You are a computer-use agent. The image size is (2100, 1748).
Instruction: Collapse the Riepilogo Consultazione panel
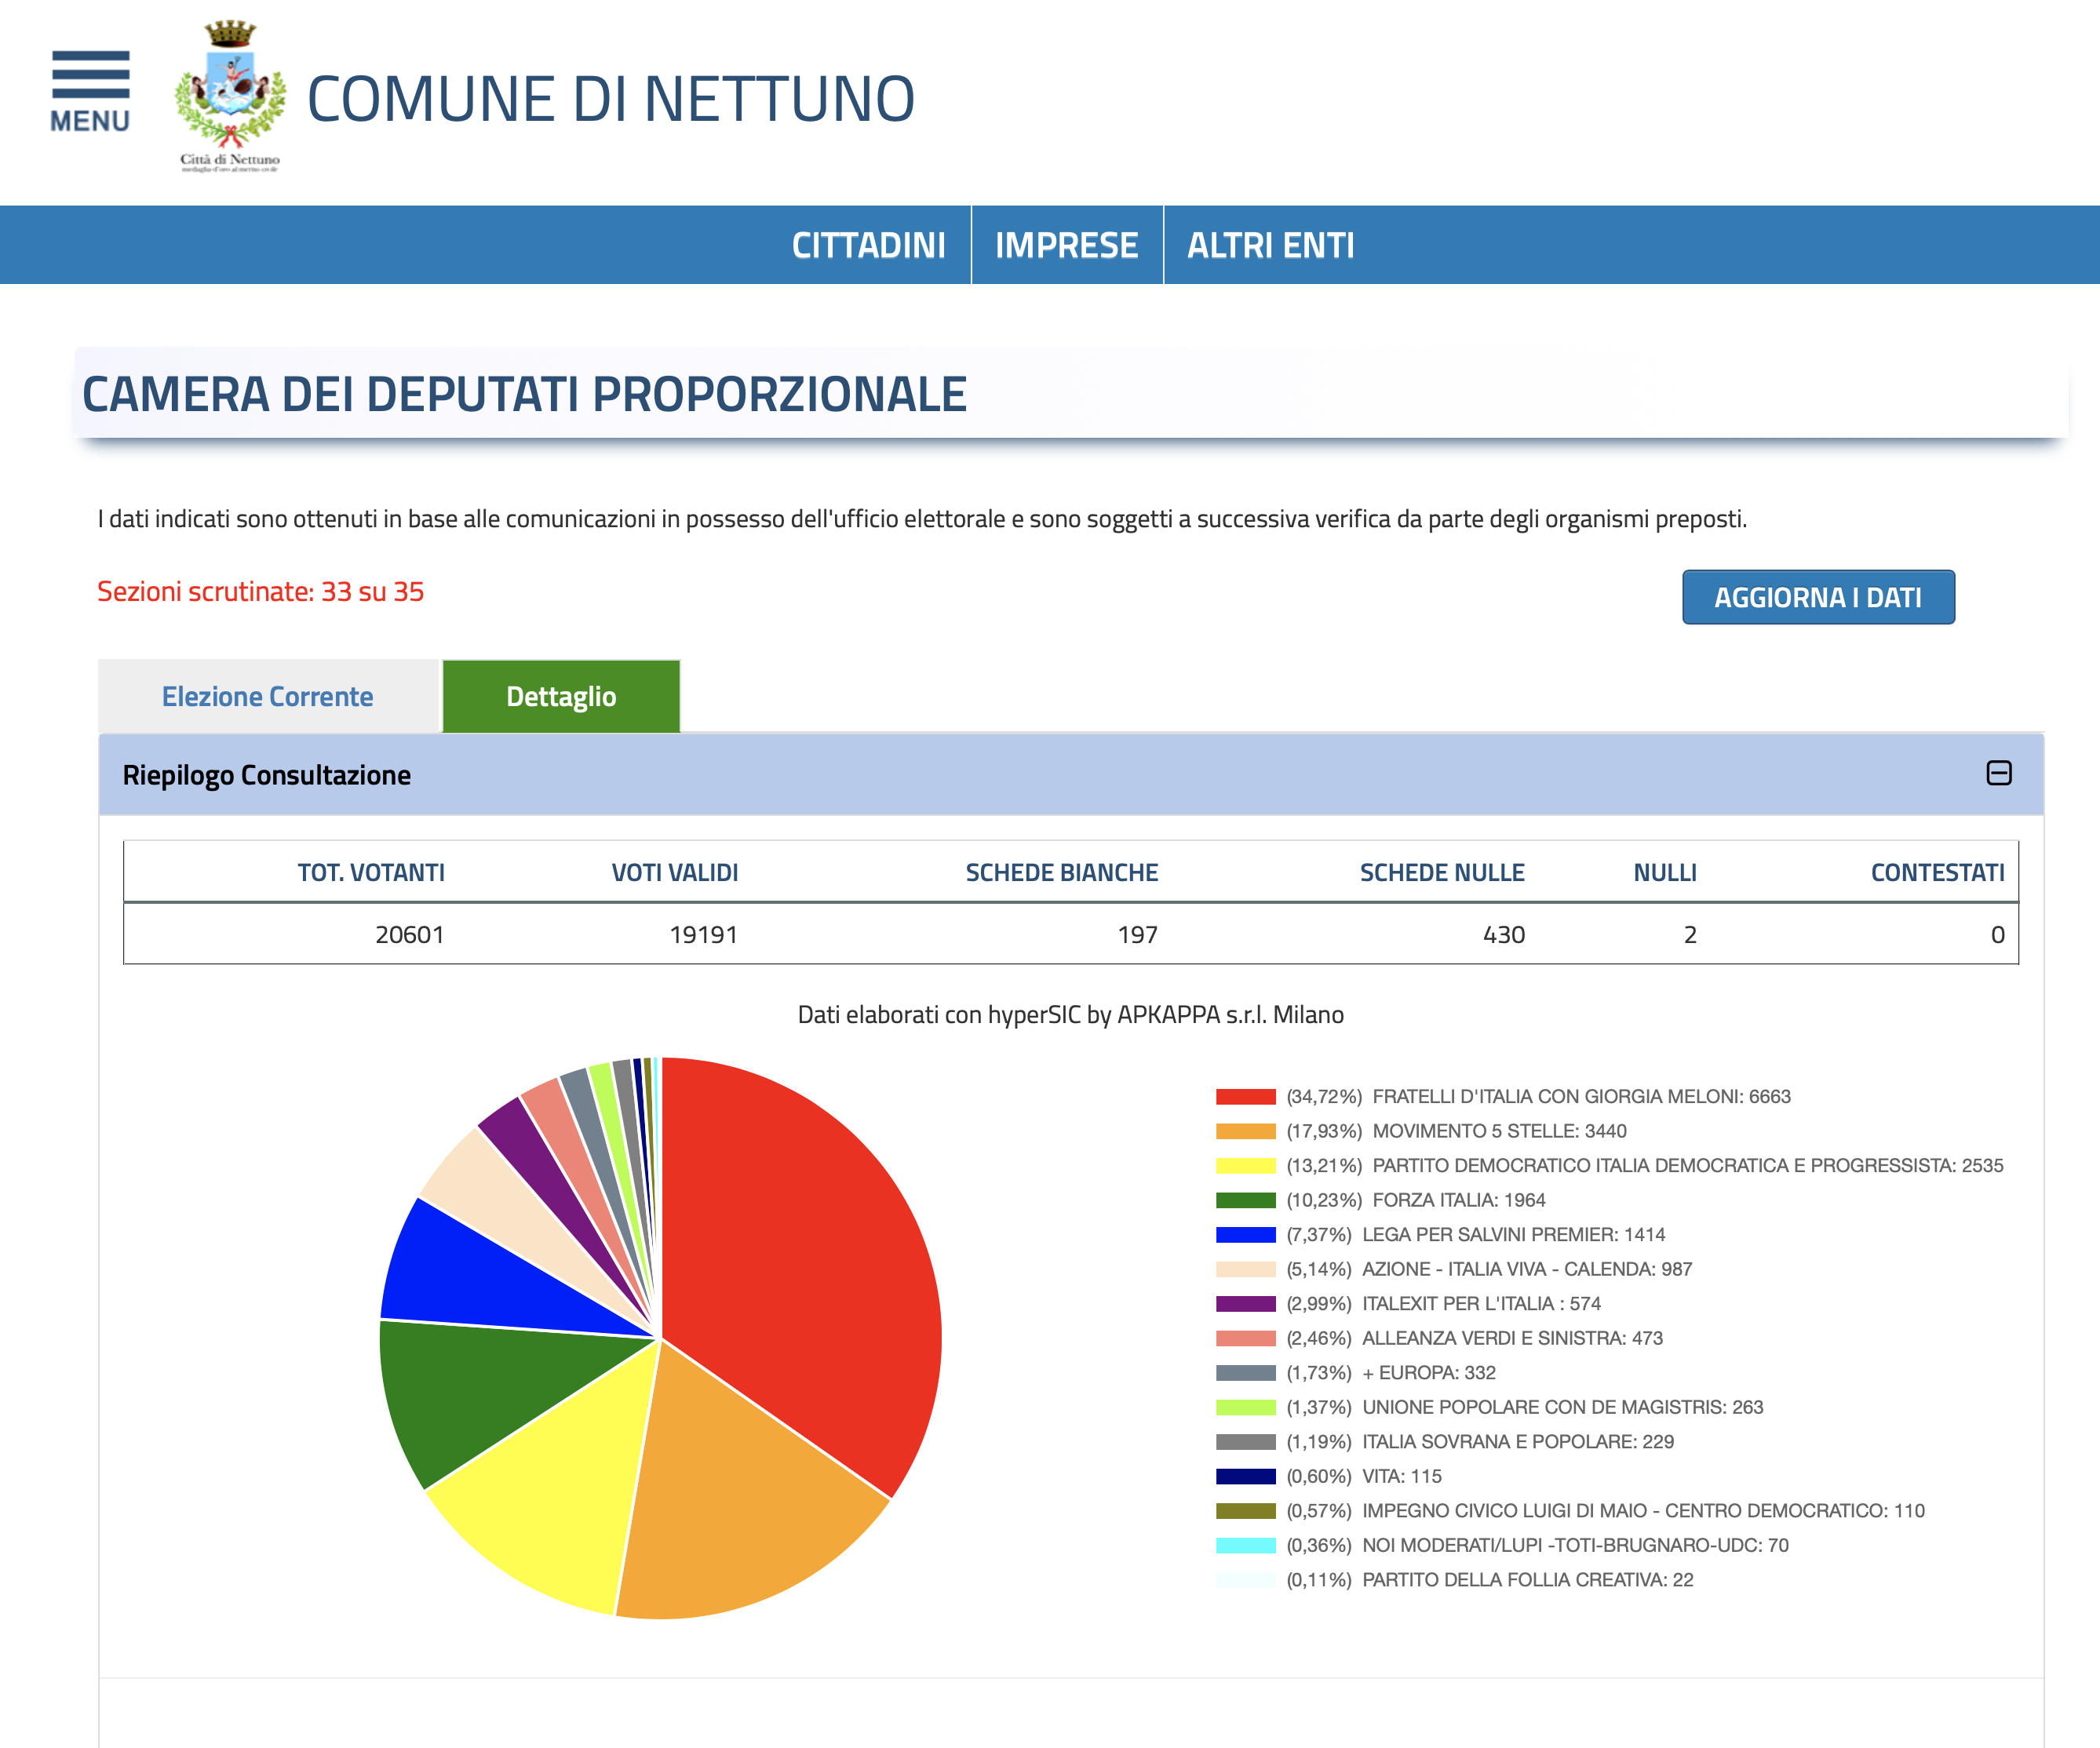pyautogui.click(x=1998, y=773)
